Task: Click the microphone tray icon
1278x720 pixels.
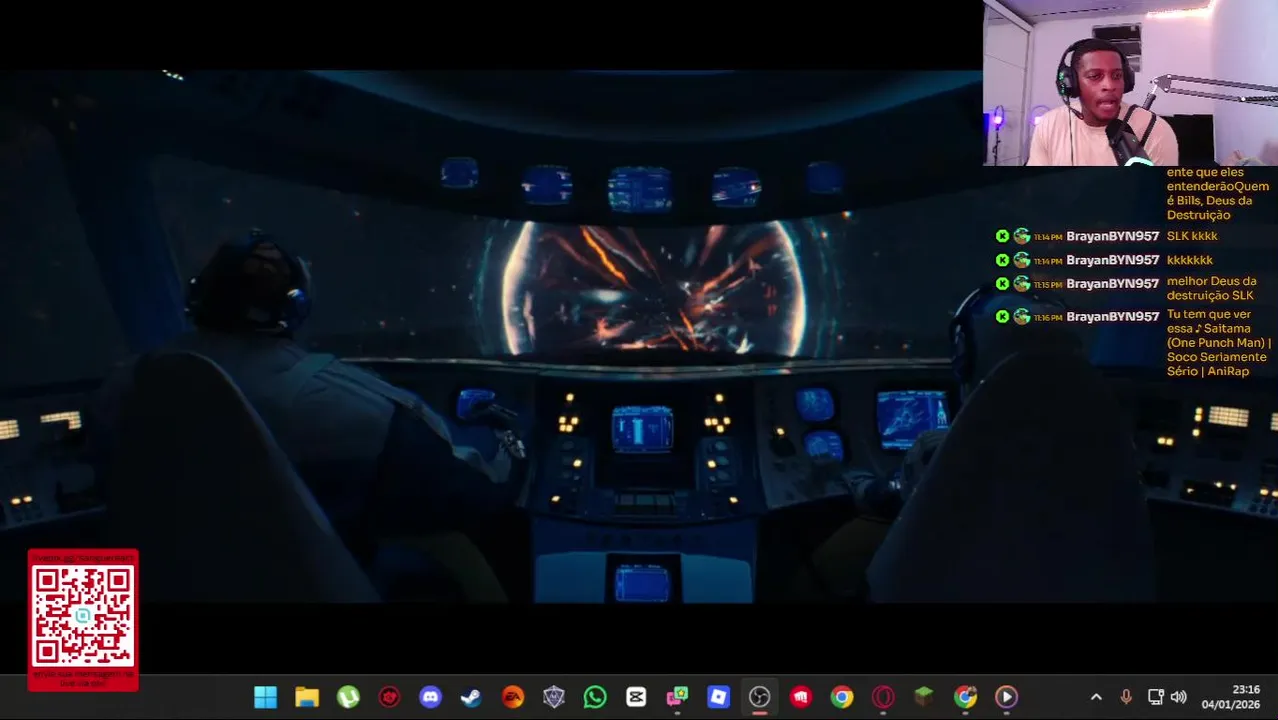Action: tap(1126, 697)
